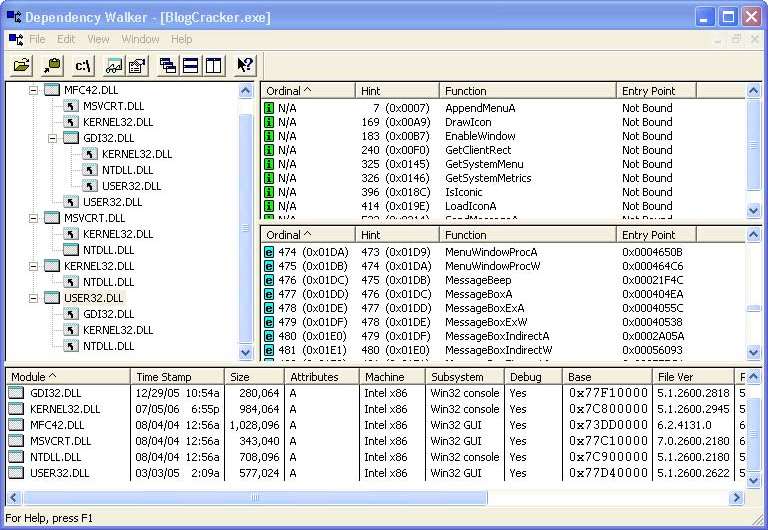Collapse the GDI32.DLL node under MFC42.DLL
The image size is (768, 530).
(52, 138)
